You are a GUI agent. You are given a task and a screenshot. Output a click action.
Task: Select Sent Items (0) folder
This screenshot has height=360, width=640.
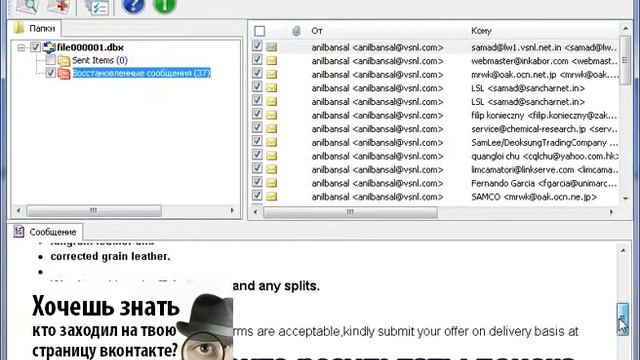coord(100,60)
